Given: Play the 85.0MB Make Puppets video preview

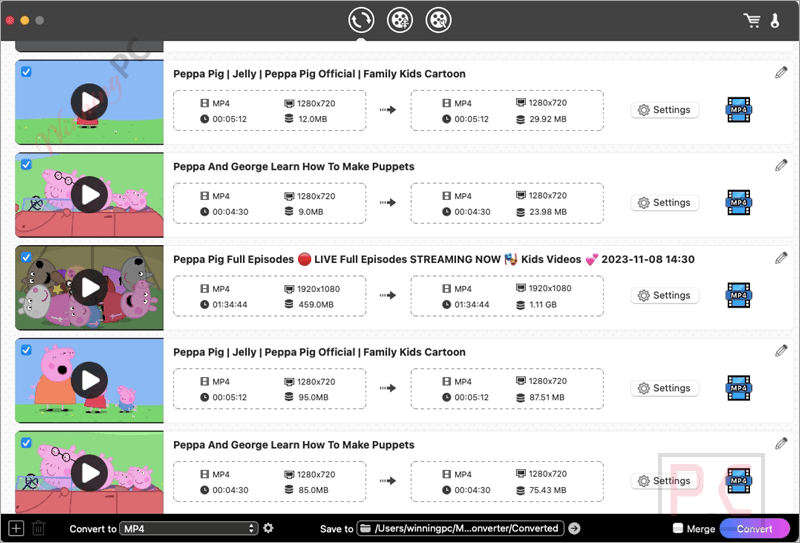Looking at the screenshot, I should pos(89,473).
